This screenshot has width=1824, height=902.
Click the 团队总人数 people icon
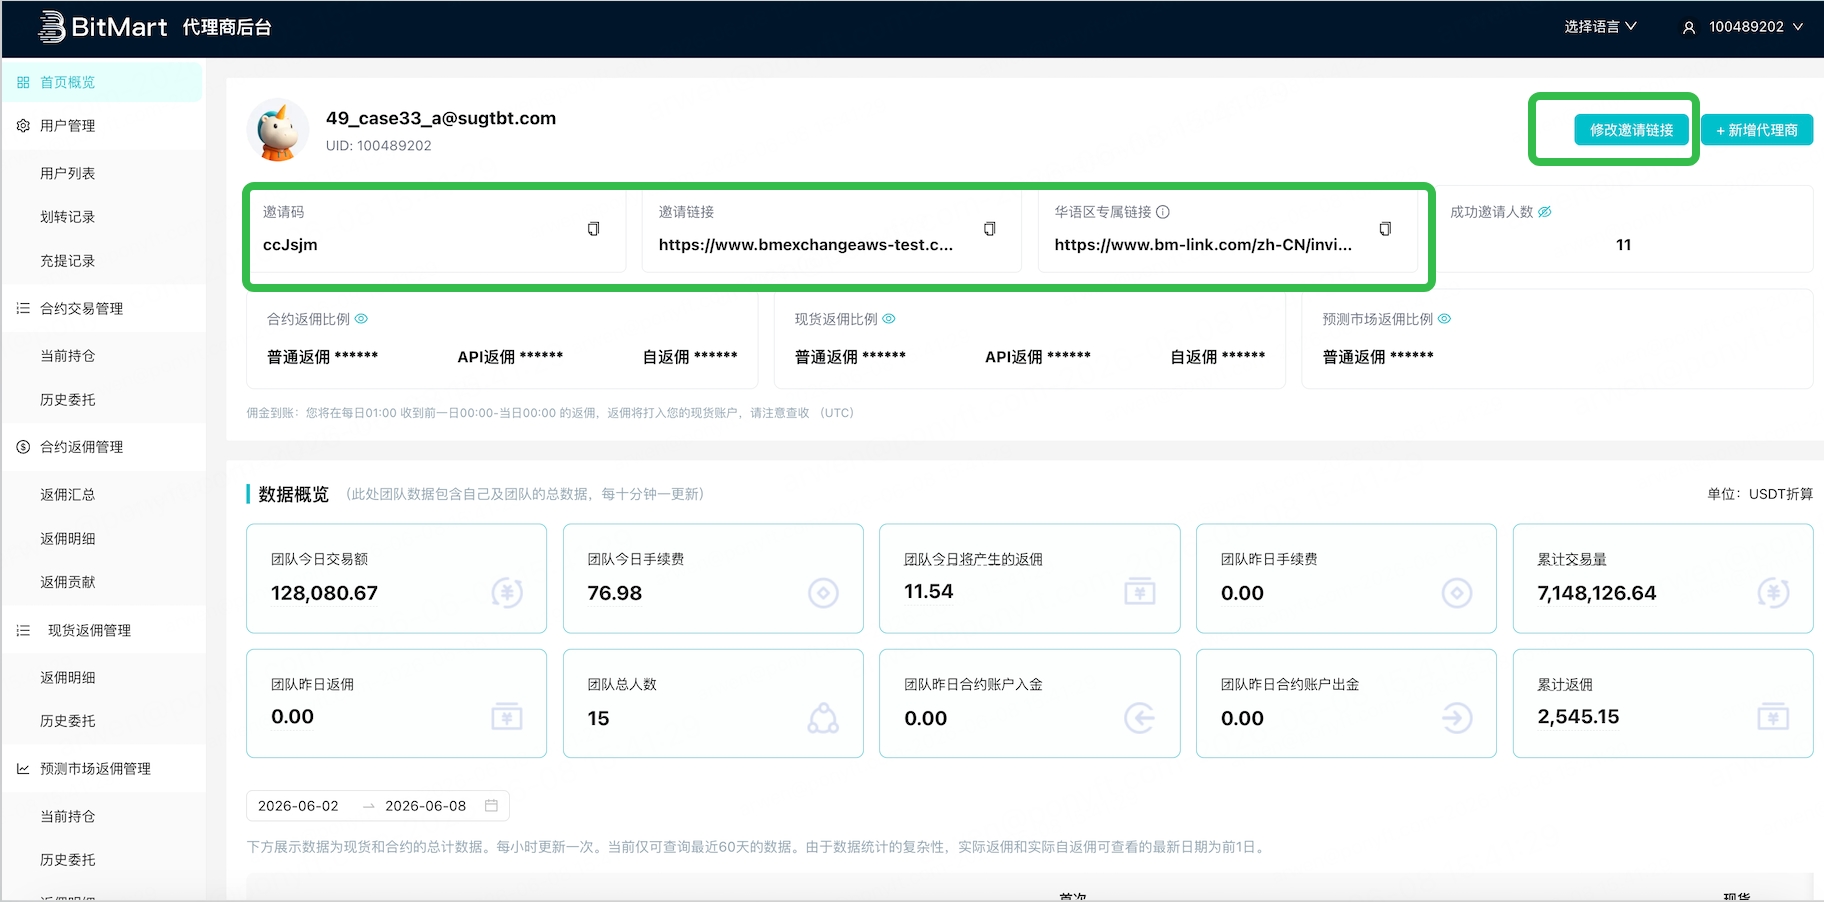(823, 718)
